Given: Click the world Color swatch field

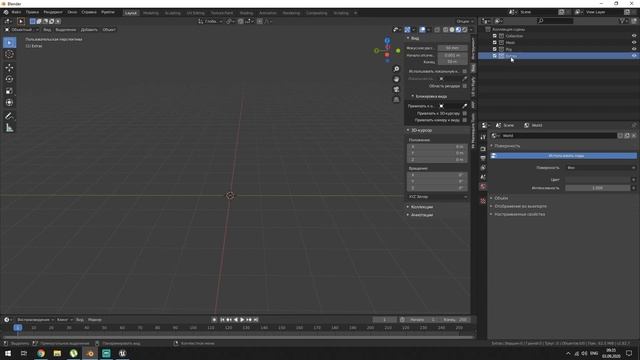Looking at the screenshot, I should pyautogui.click(x=598, y=180).
